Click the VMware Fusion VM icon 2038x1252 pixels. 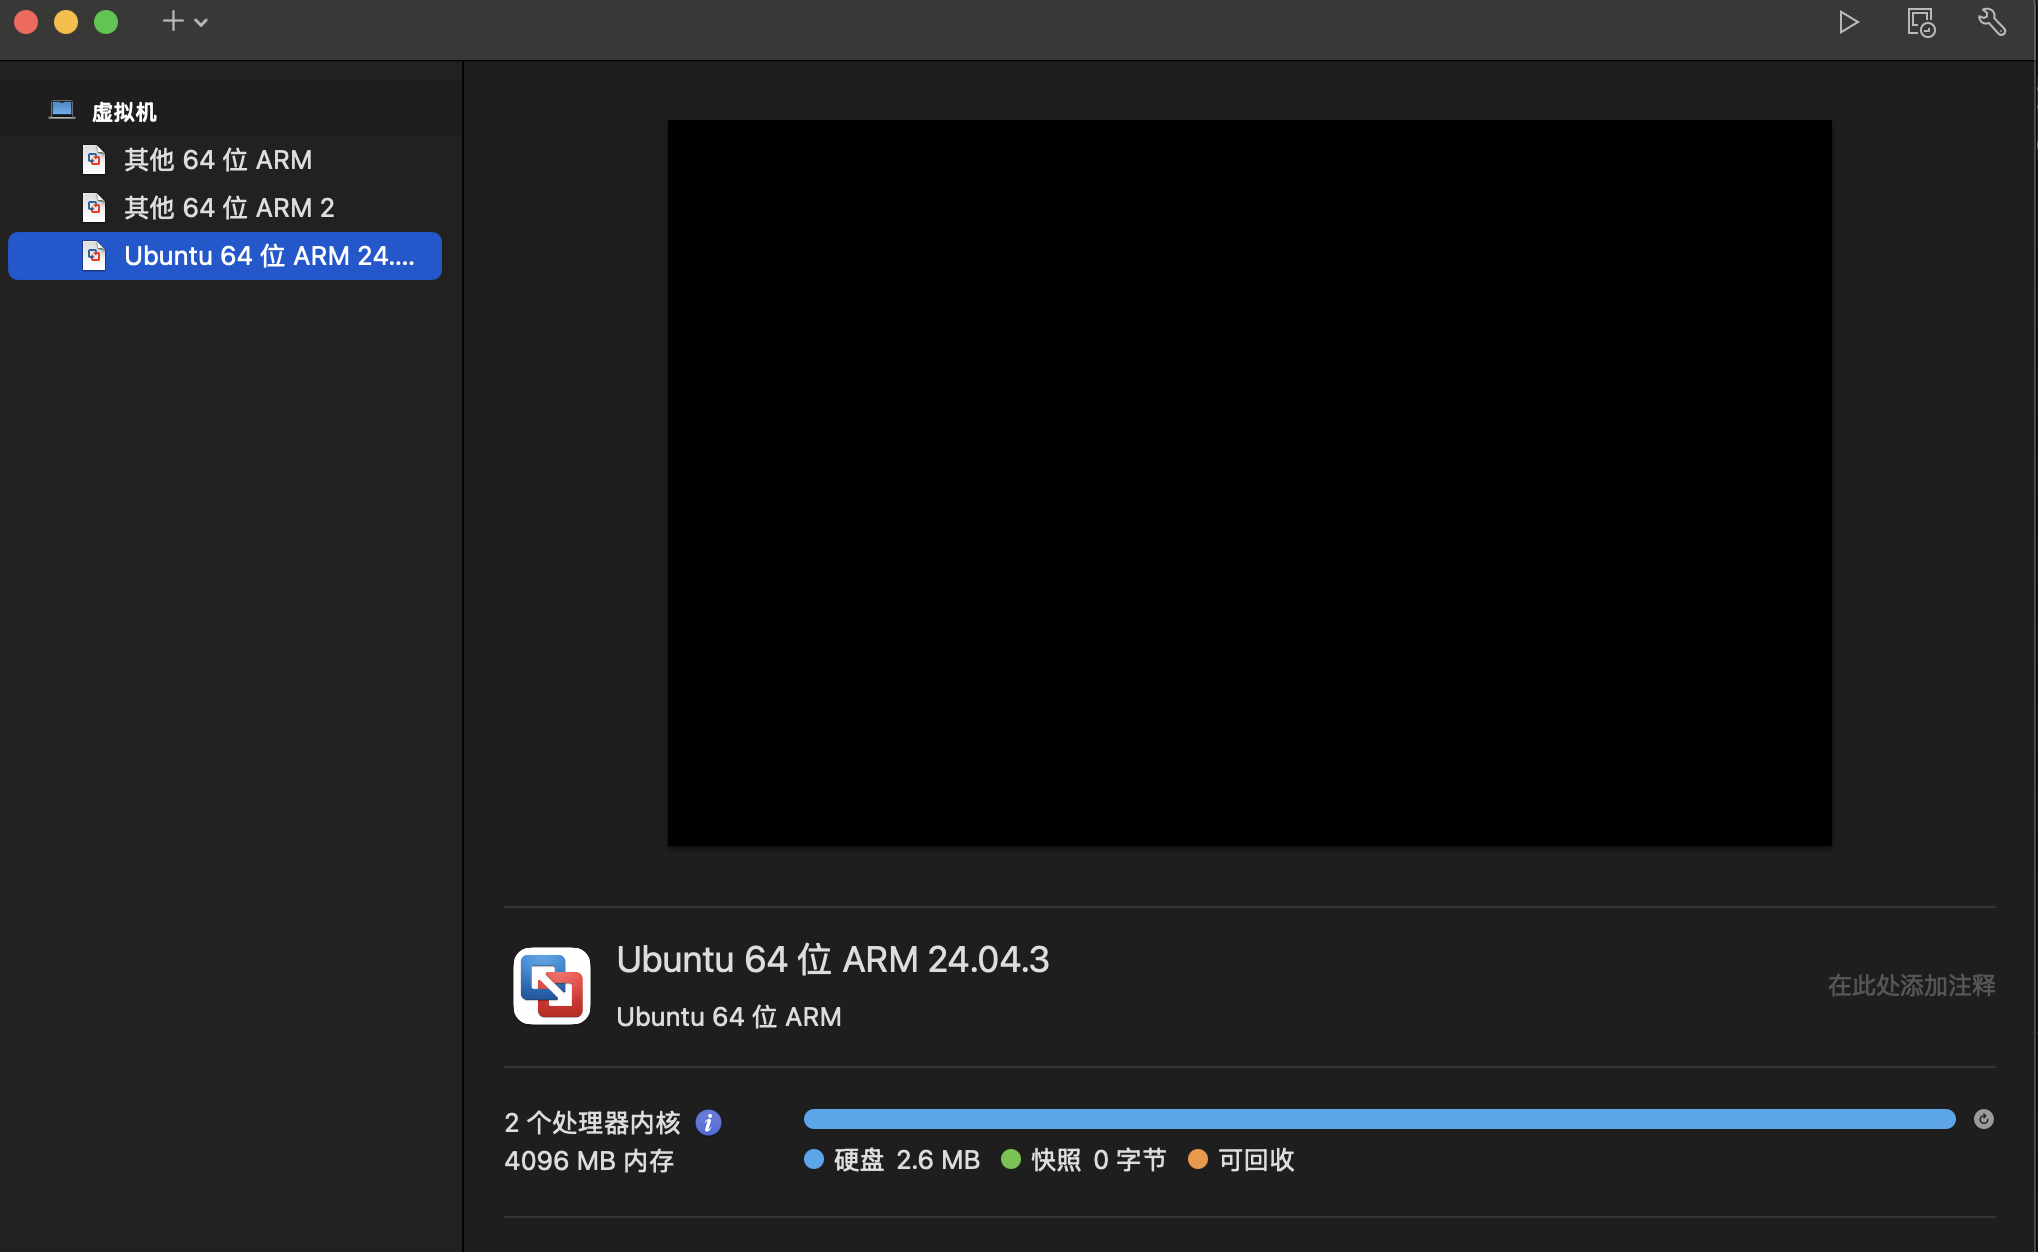pos(552,986)
